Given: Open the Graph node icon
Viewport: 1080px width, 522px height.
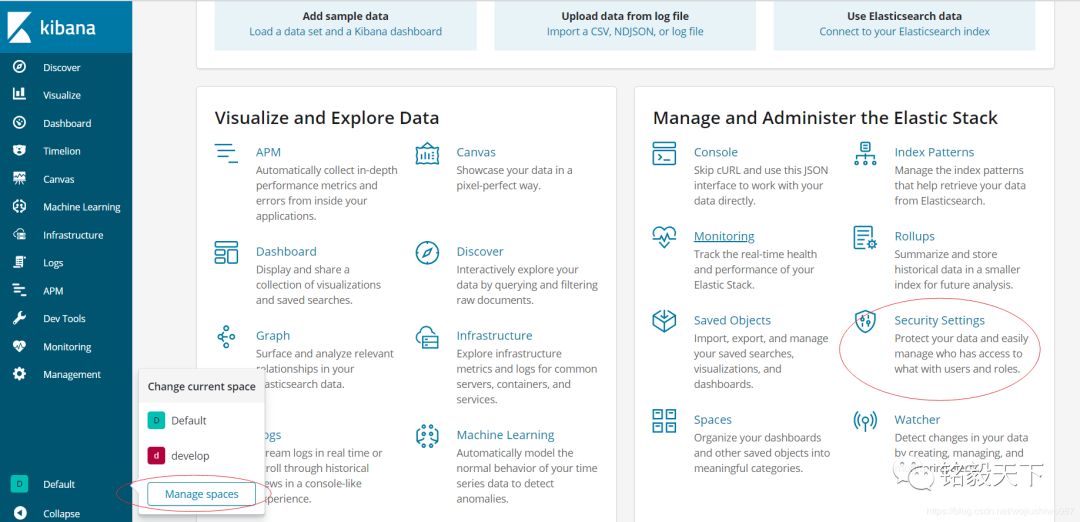Looking at the screenshot, I should (x=226, y=336).
